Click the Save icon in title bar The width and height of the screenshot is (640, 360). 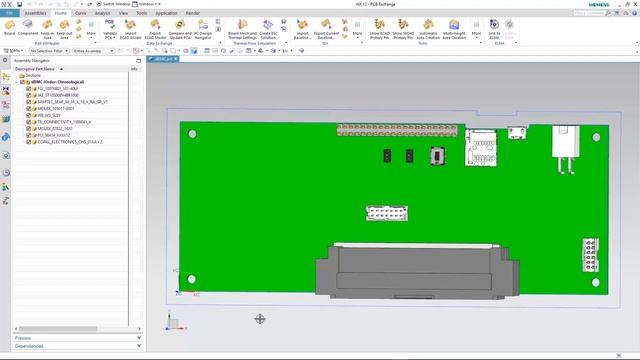click(19, 4)
